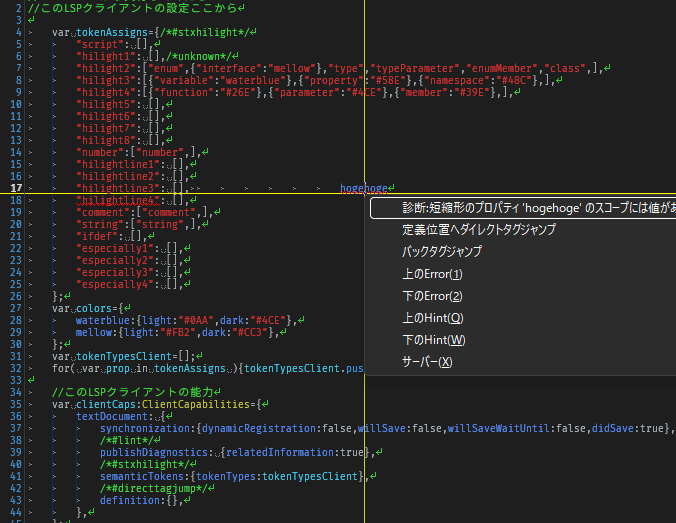Click line number 17 in the gutter

click(x=16, y=188)
